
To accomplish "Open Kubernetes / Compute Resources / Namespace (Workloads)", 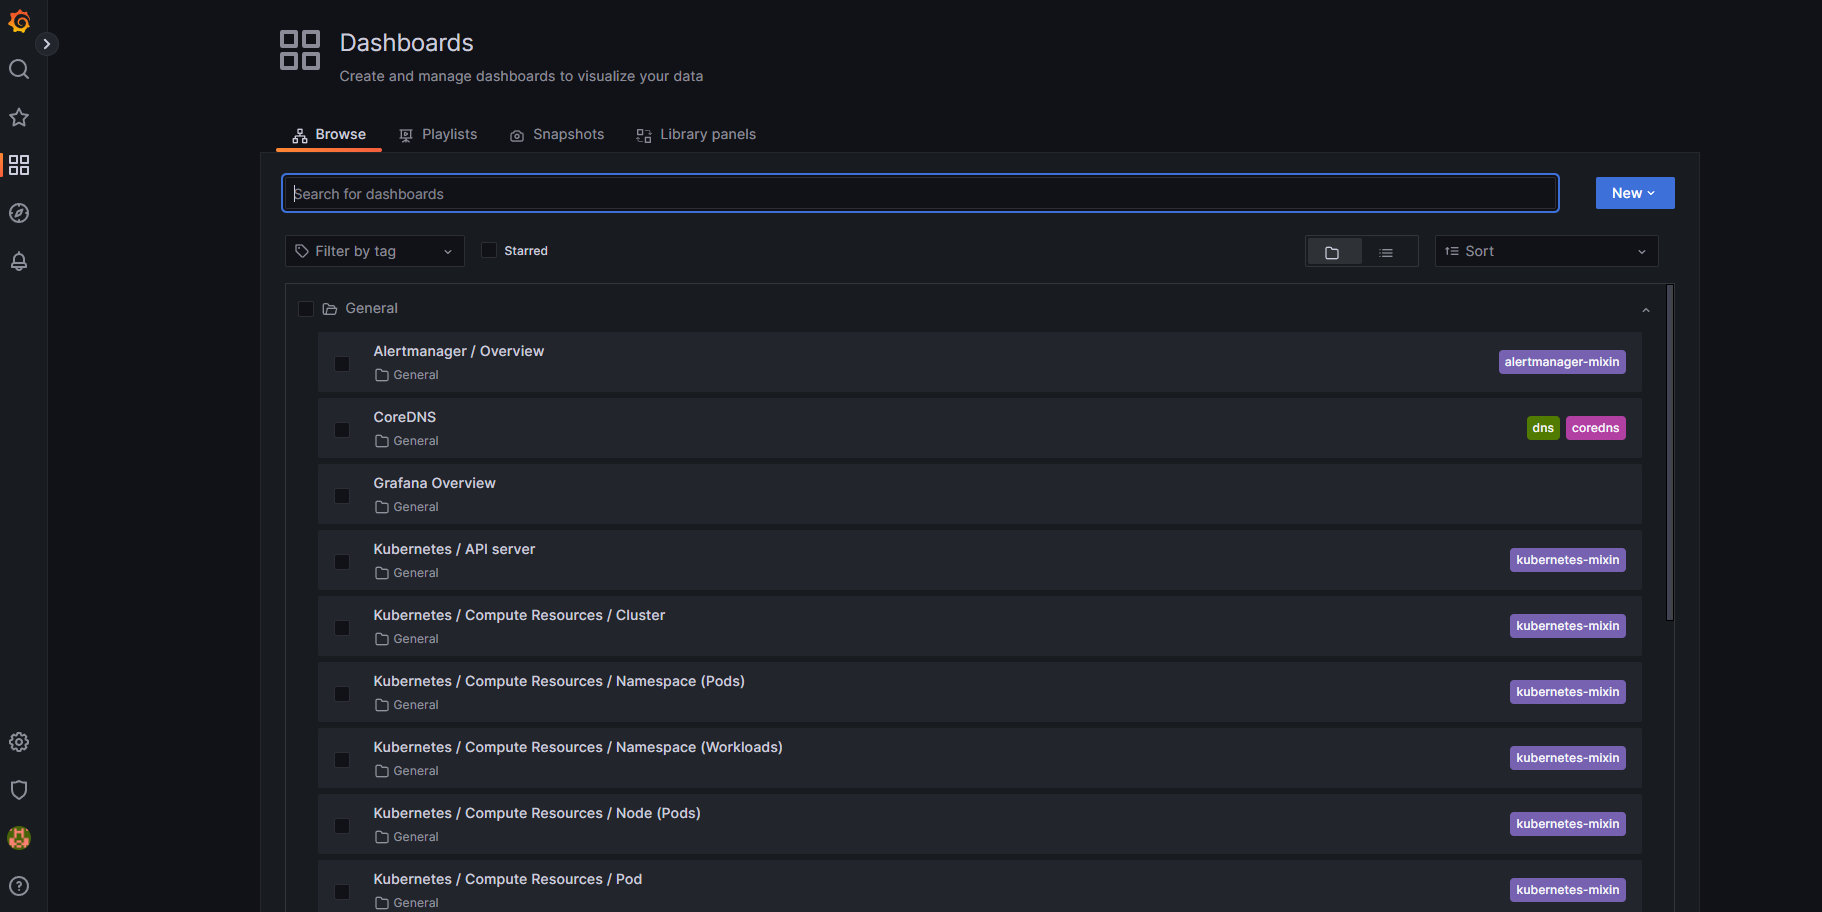I will click(x=578, y=747).
